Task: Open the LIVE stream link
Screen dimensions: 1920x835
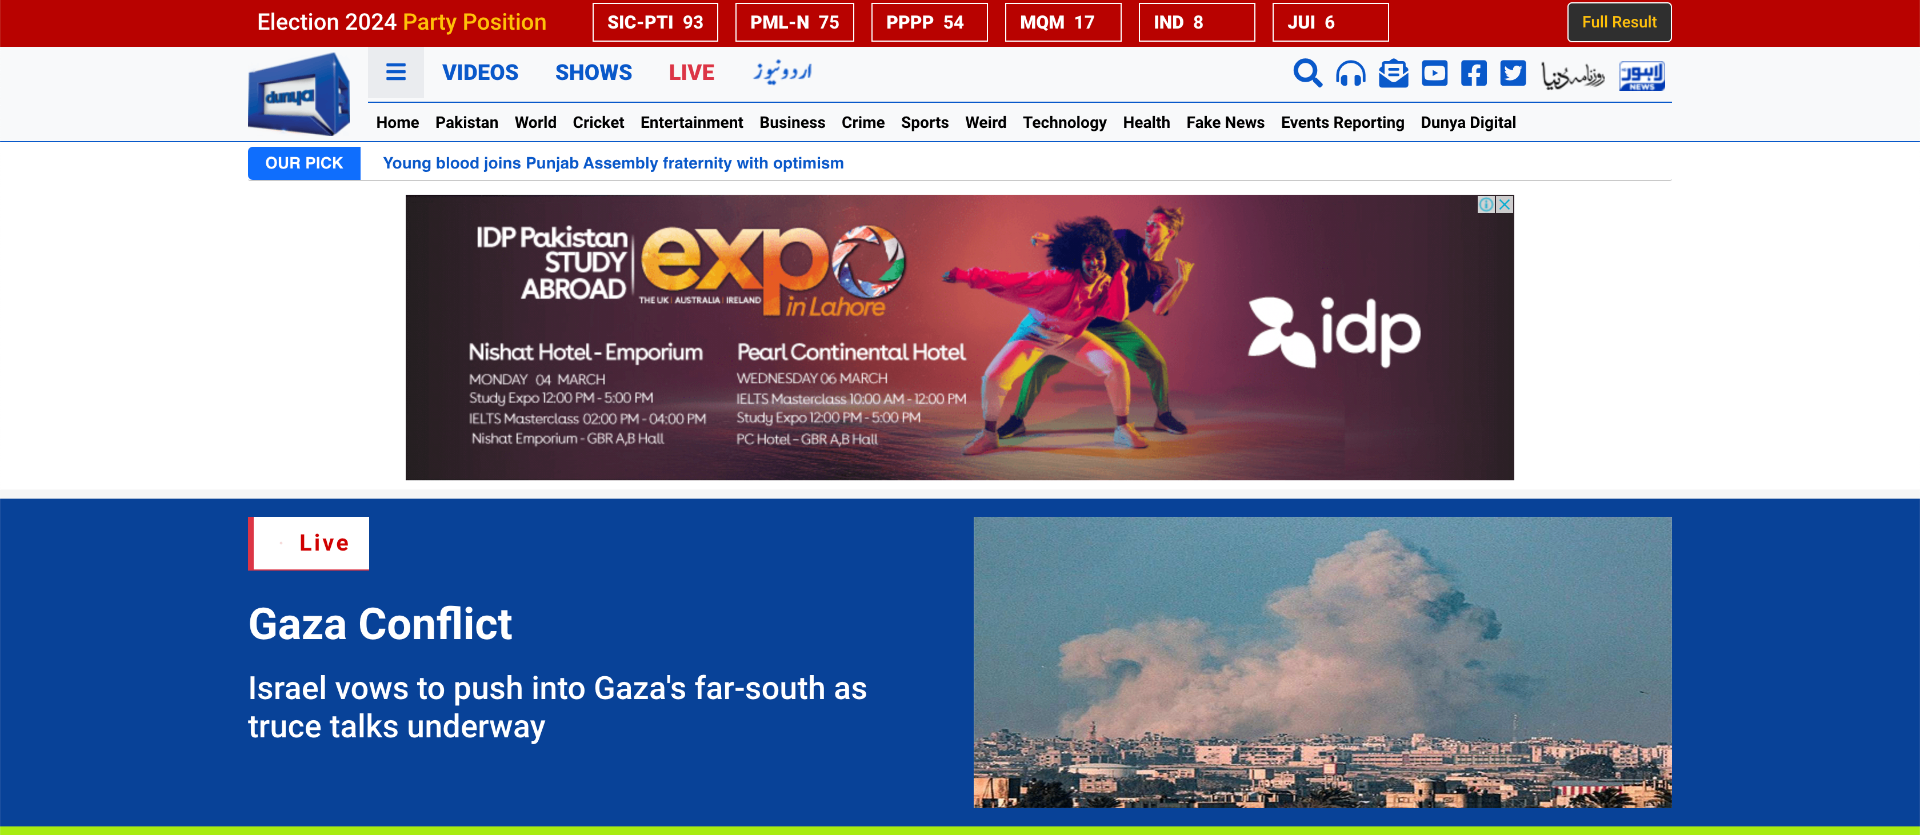Action: point(691,72)
